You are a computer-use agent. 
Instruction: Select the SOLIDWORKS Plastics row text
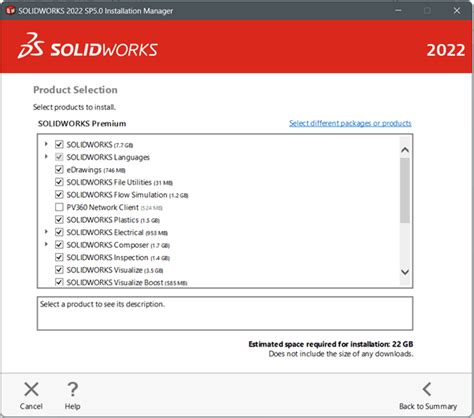pos(113,220)
